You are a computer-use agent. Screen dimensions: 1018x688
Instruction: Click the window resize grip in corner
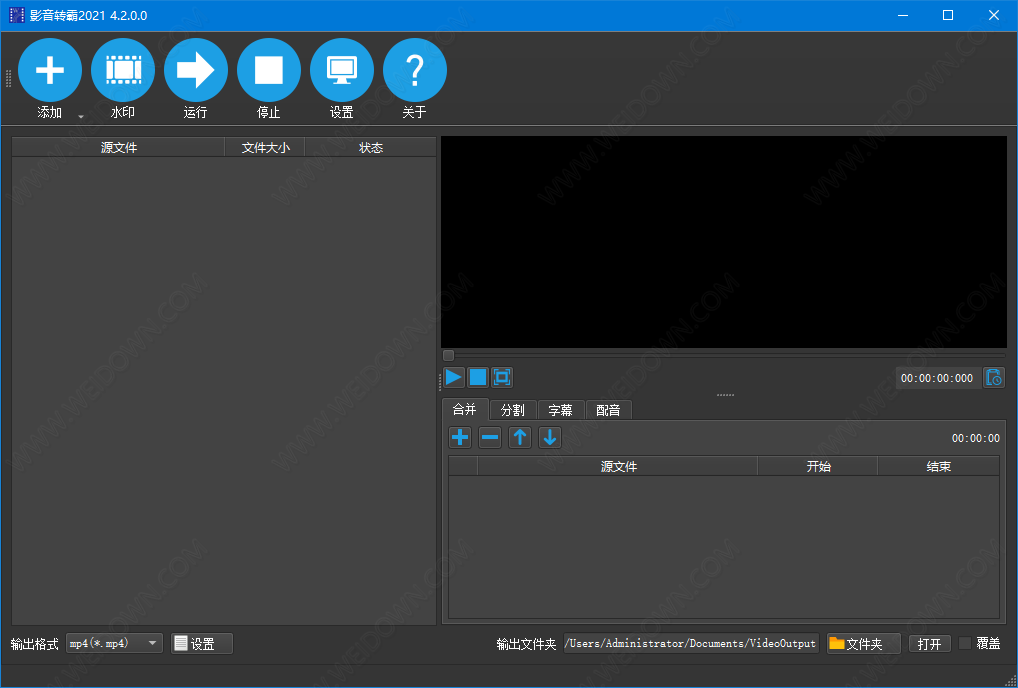pos(1011,681)
